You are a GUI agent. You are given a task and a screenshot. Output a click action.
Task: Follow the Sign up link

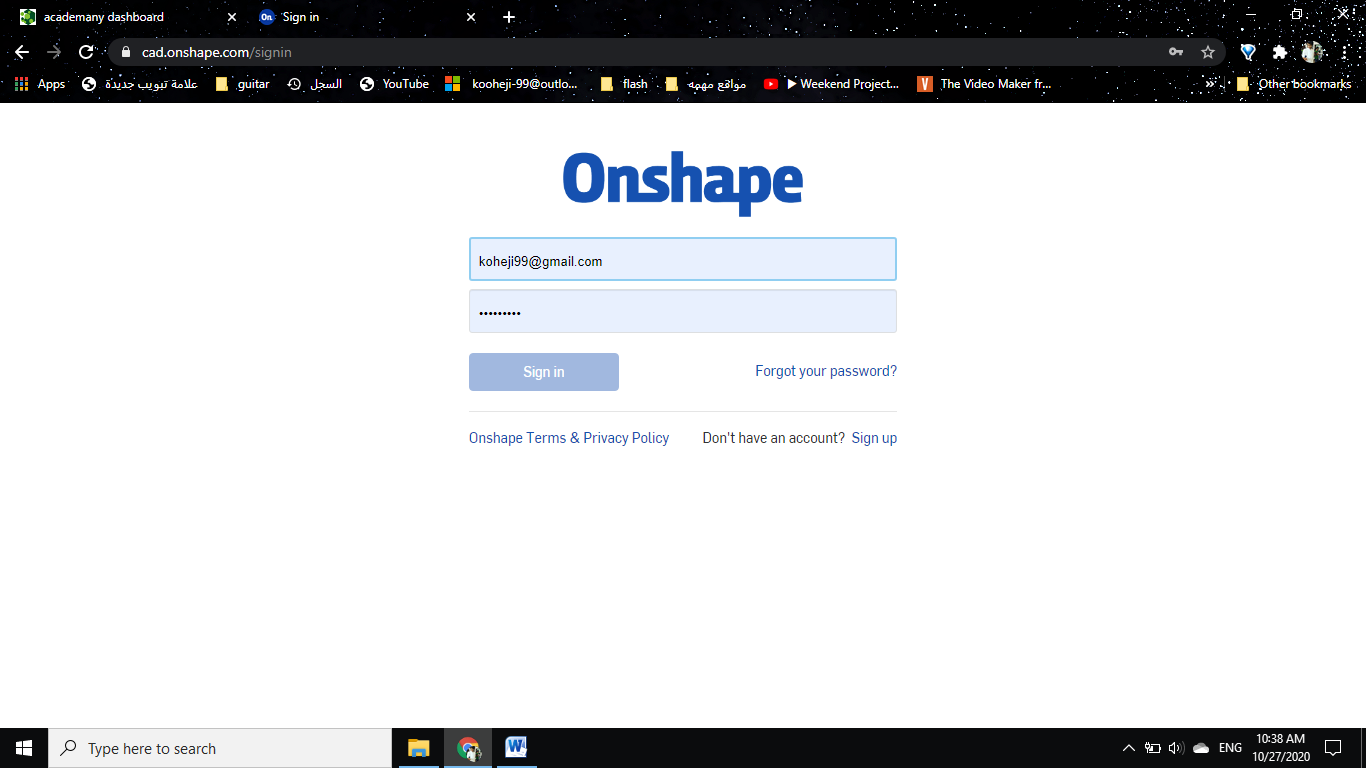pos(874,438)
